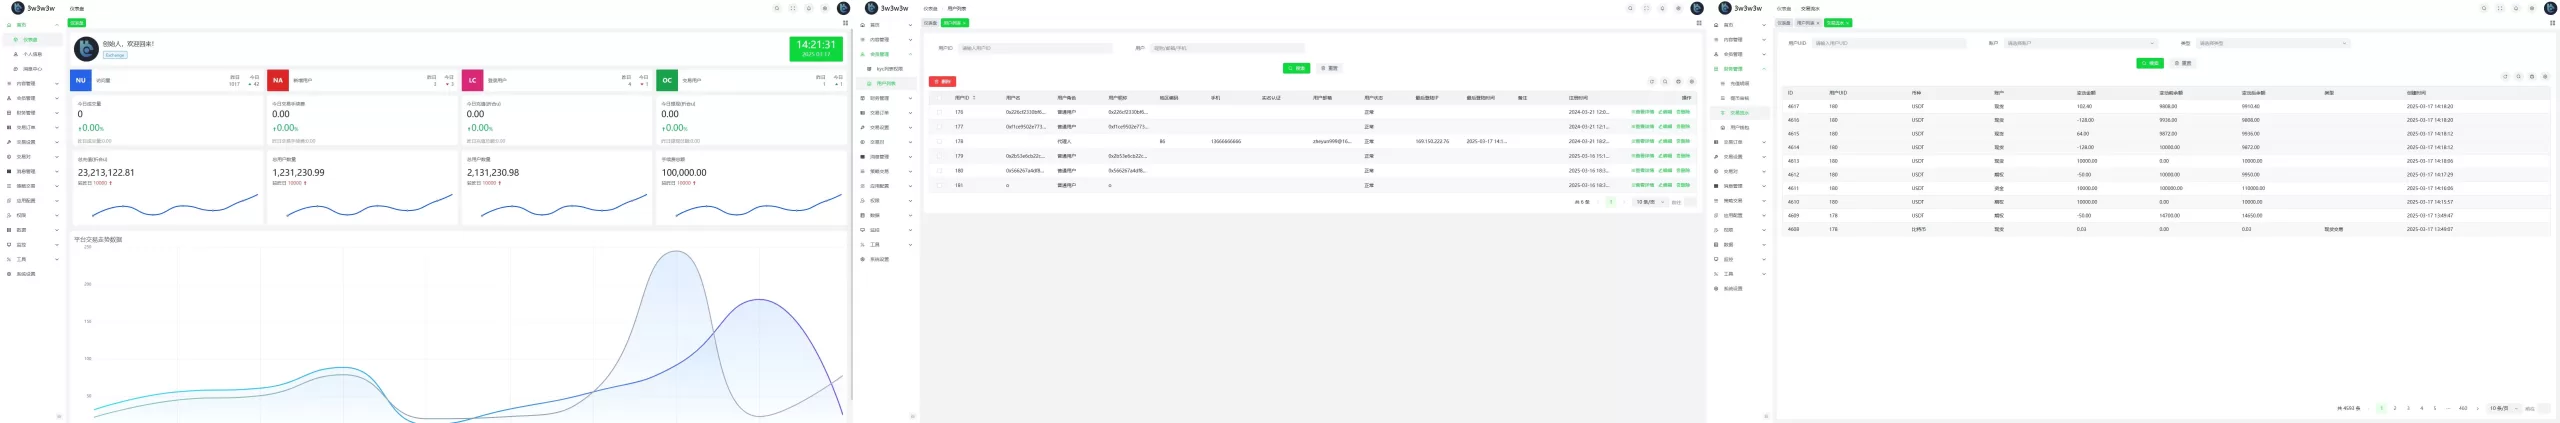
Task: Collapse the sidebar using the dashboard's bottom icon
Action: point(59,416)
